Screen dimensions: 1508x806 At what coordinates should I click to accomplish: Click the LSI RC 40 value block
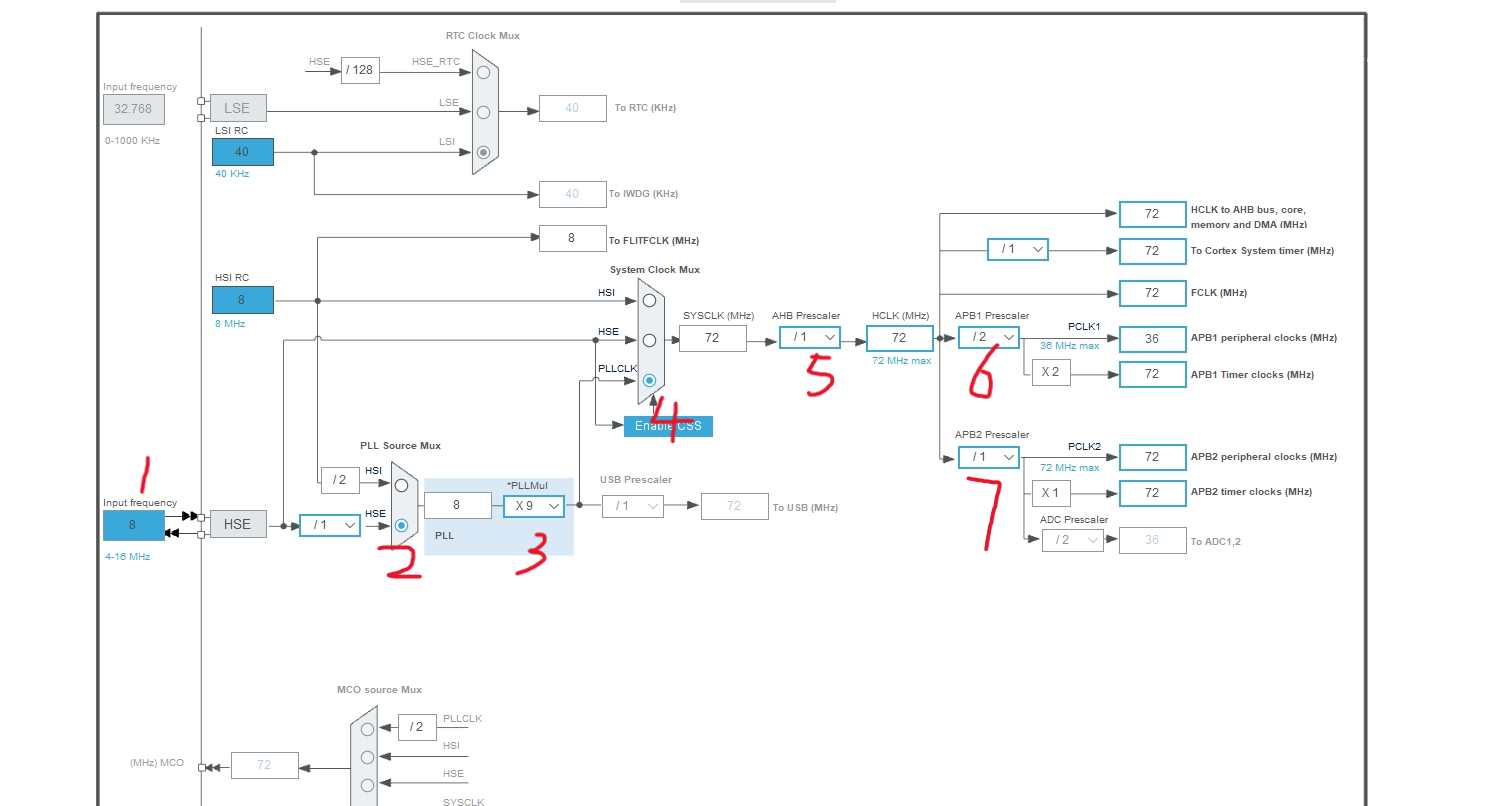click(x=242, y=152)
